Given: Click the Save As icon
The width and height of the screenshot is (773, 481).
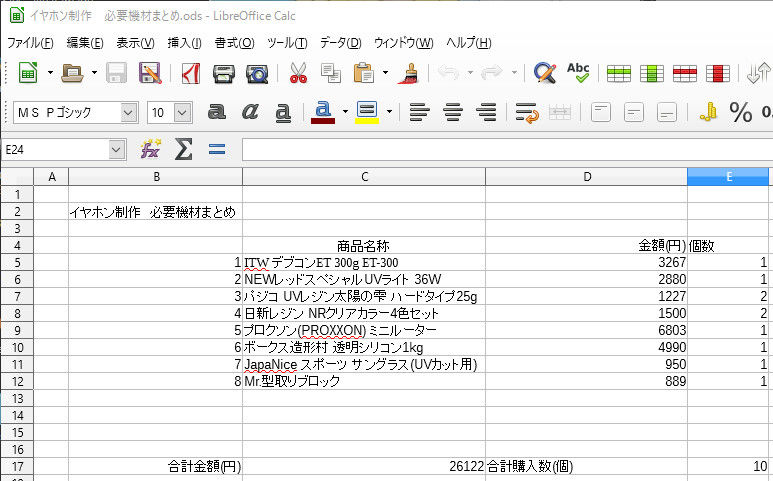Looking at the screenshot, I should tap(150, 73).
